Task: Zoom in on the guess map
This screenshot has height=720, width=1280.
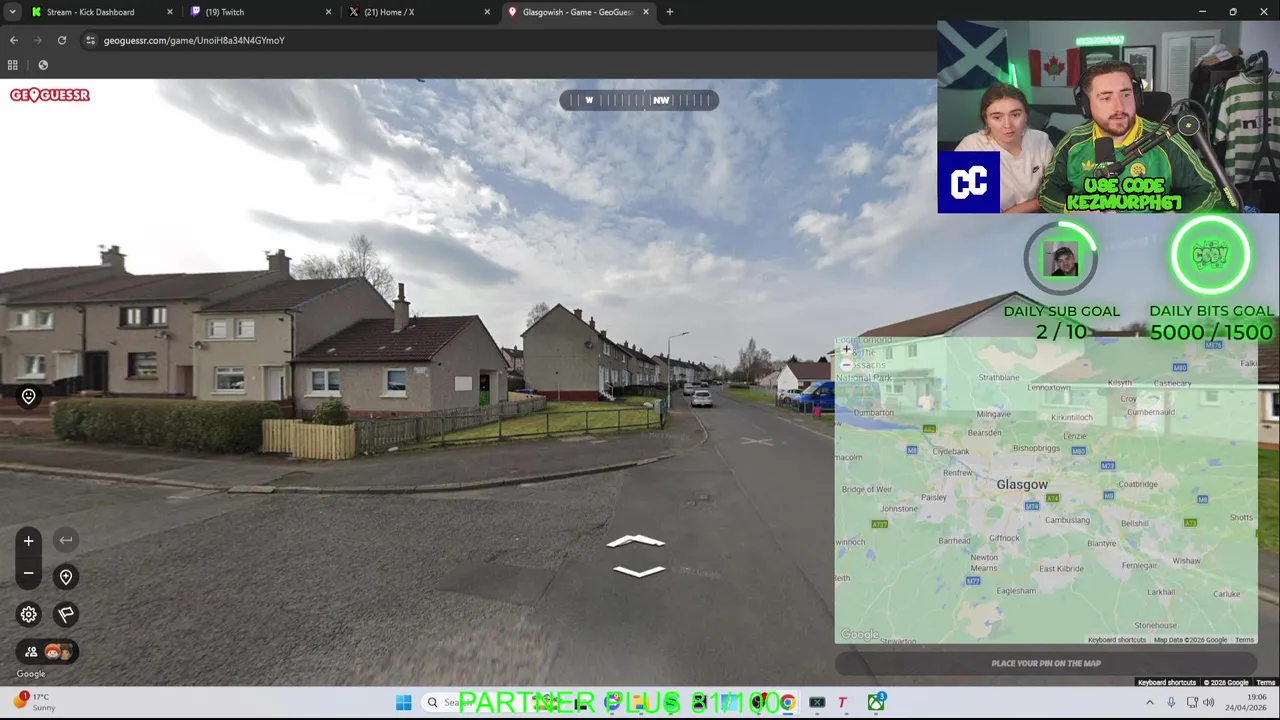Action: click(847, 350)
